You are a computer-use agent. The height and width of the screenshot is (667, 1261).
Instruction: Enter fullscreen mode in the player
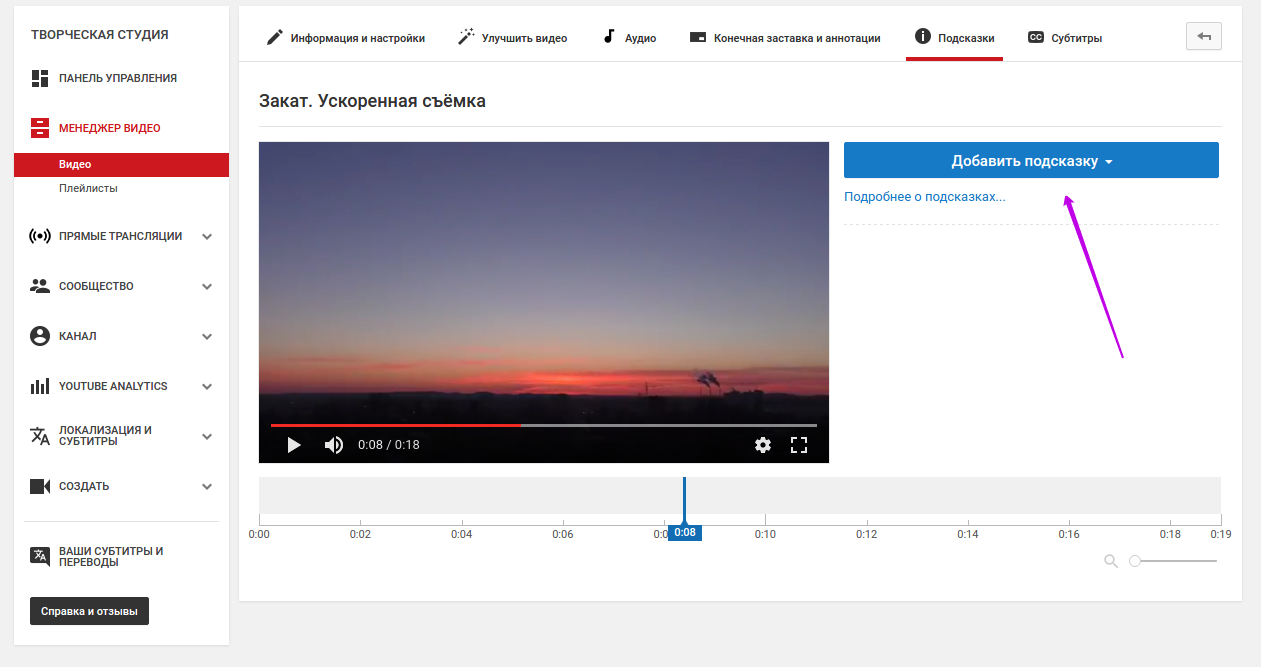(x=799, y=445)
